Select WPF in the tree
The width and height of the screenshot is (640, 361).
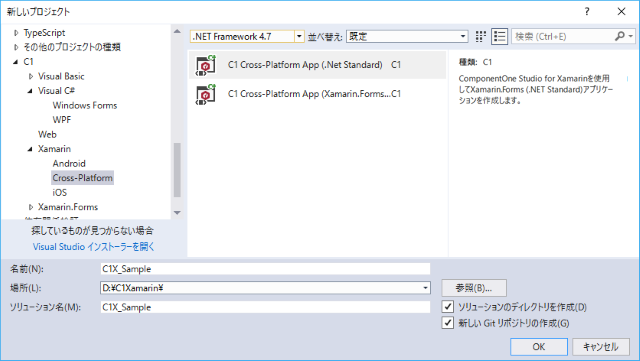click(62, 120)
